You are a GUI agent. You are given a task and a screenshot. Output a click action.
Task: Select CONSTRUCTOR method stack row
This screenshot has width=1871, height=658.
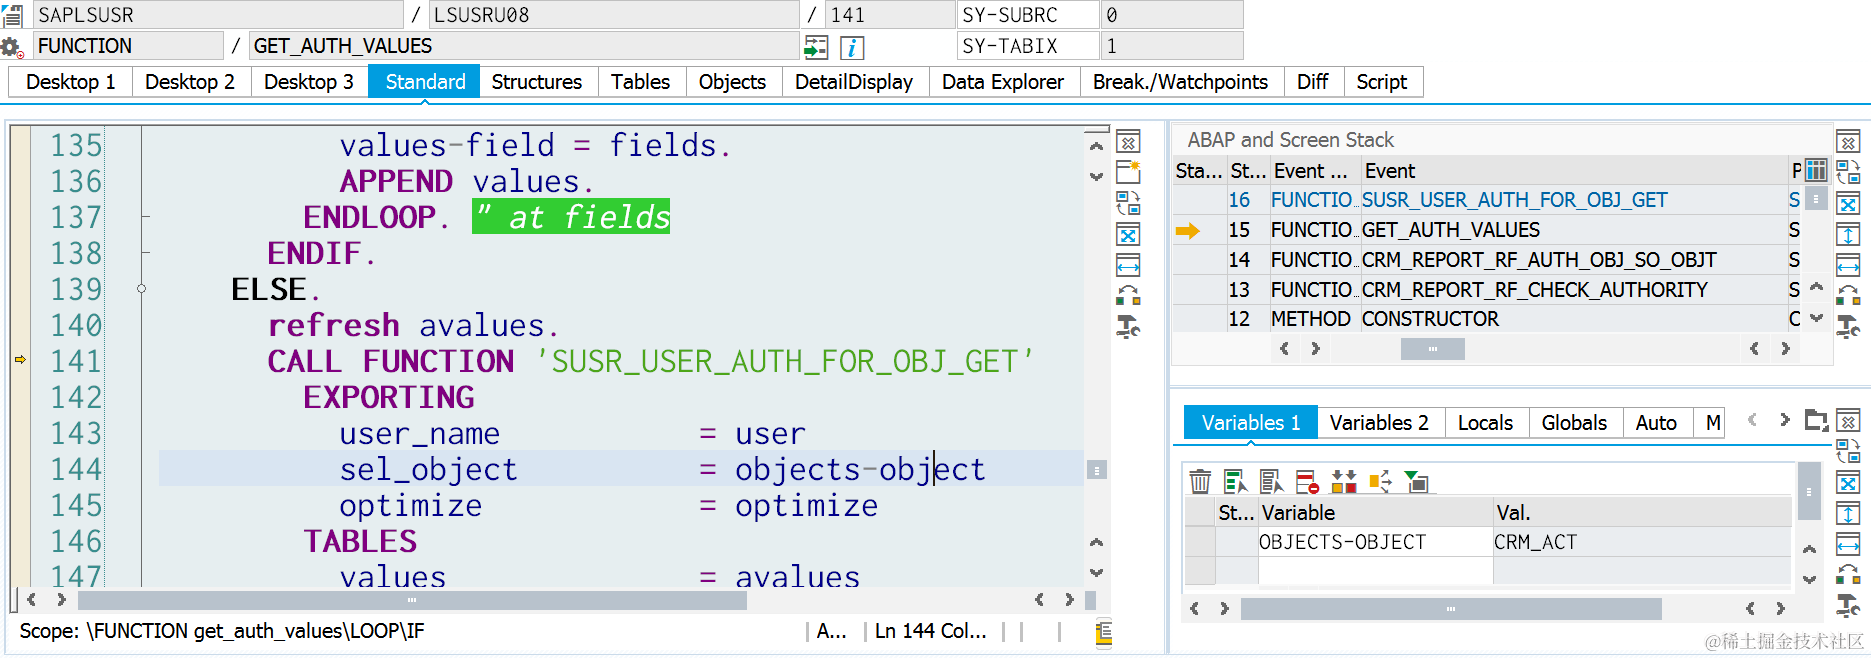[x=1486, y=319]
